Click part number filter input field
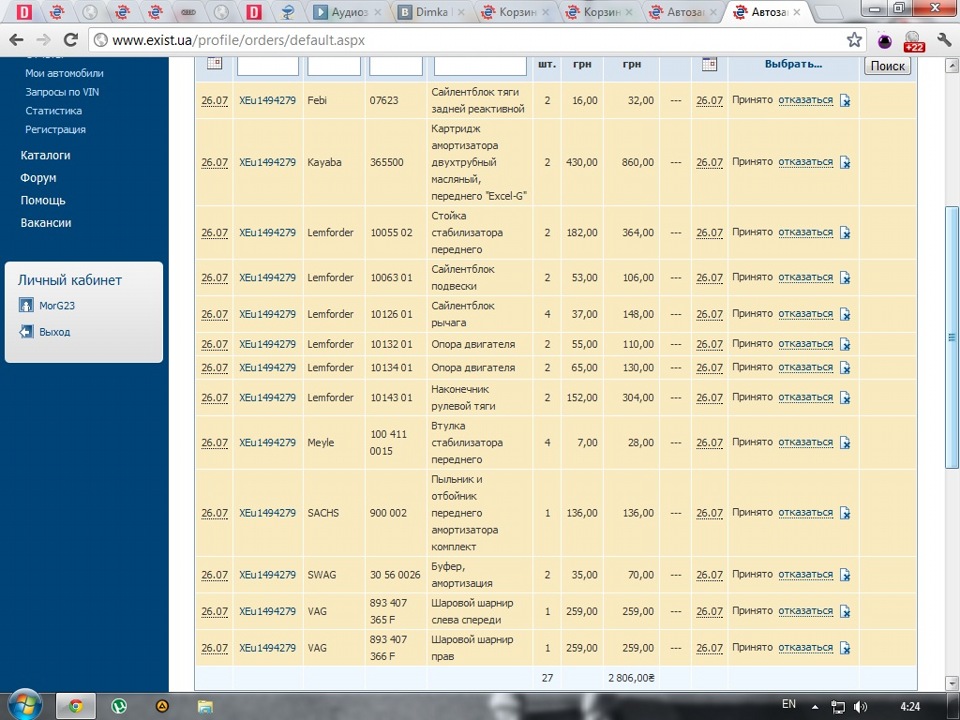The width and height of the screenshot is (960, 720). click(x=396, y=65)
